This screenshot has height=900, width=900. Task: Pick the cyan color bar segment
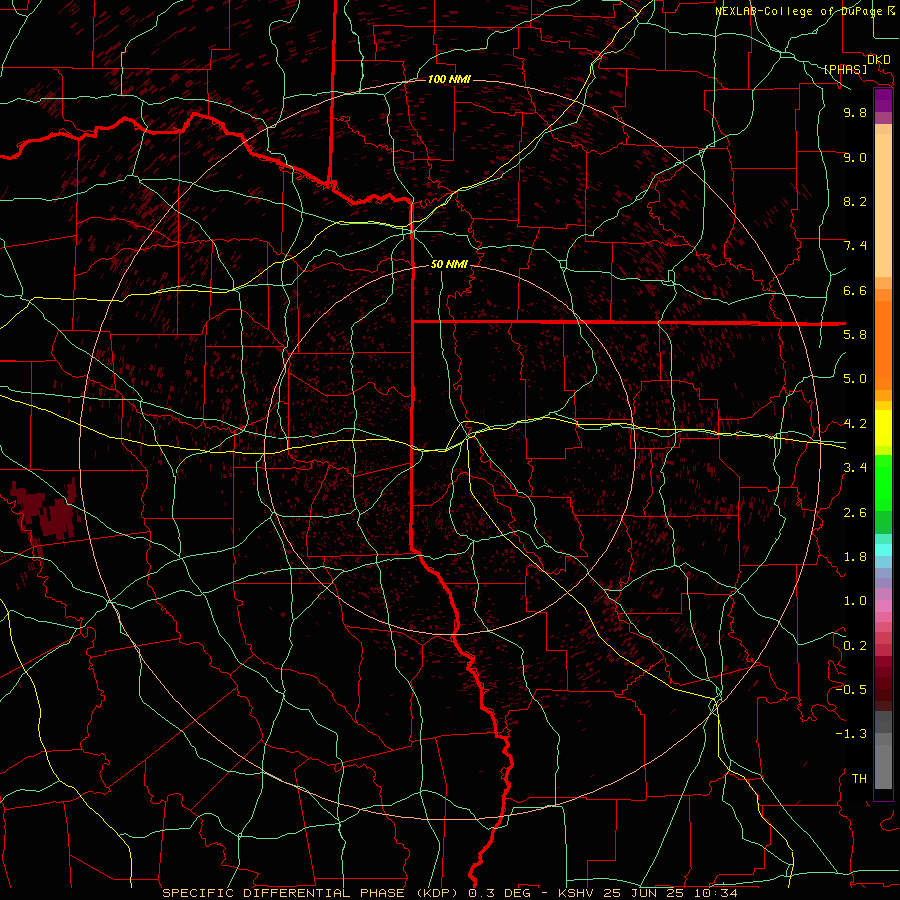click(x=883, y=550)
